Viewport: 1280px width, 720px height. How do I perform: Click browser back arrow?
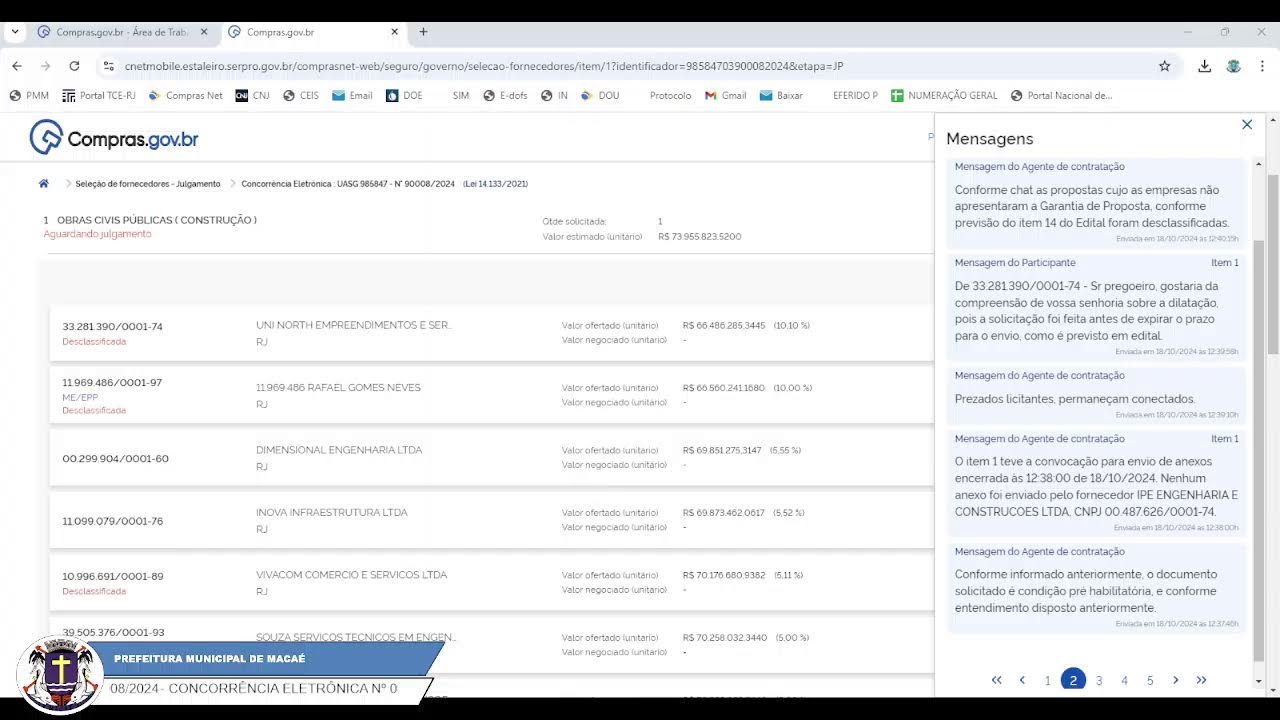click(17, 66)
